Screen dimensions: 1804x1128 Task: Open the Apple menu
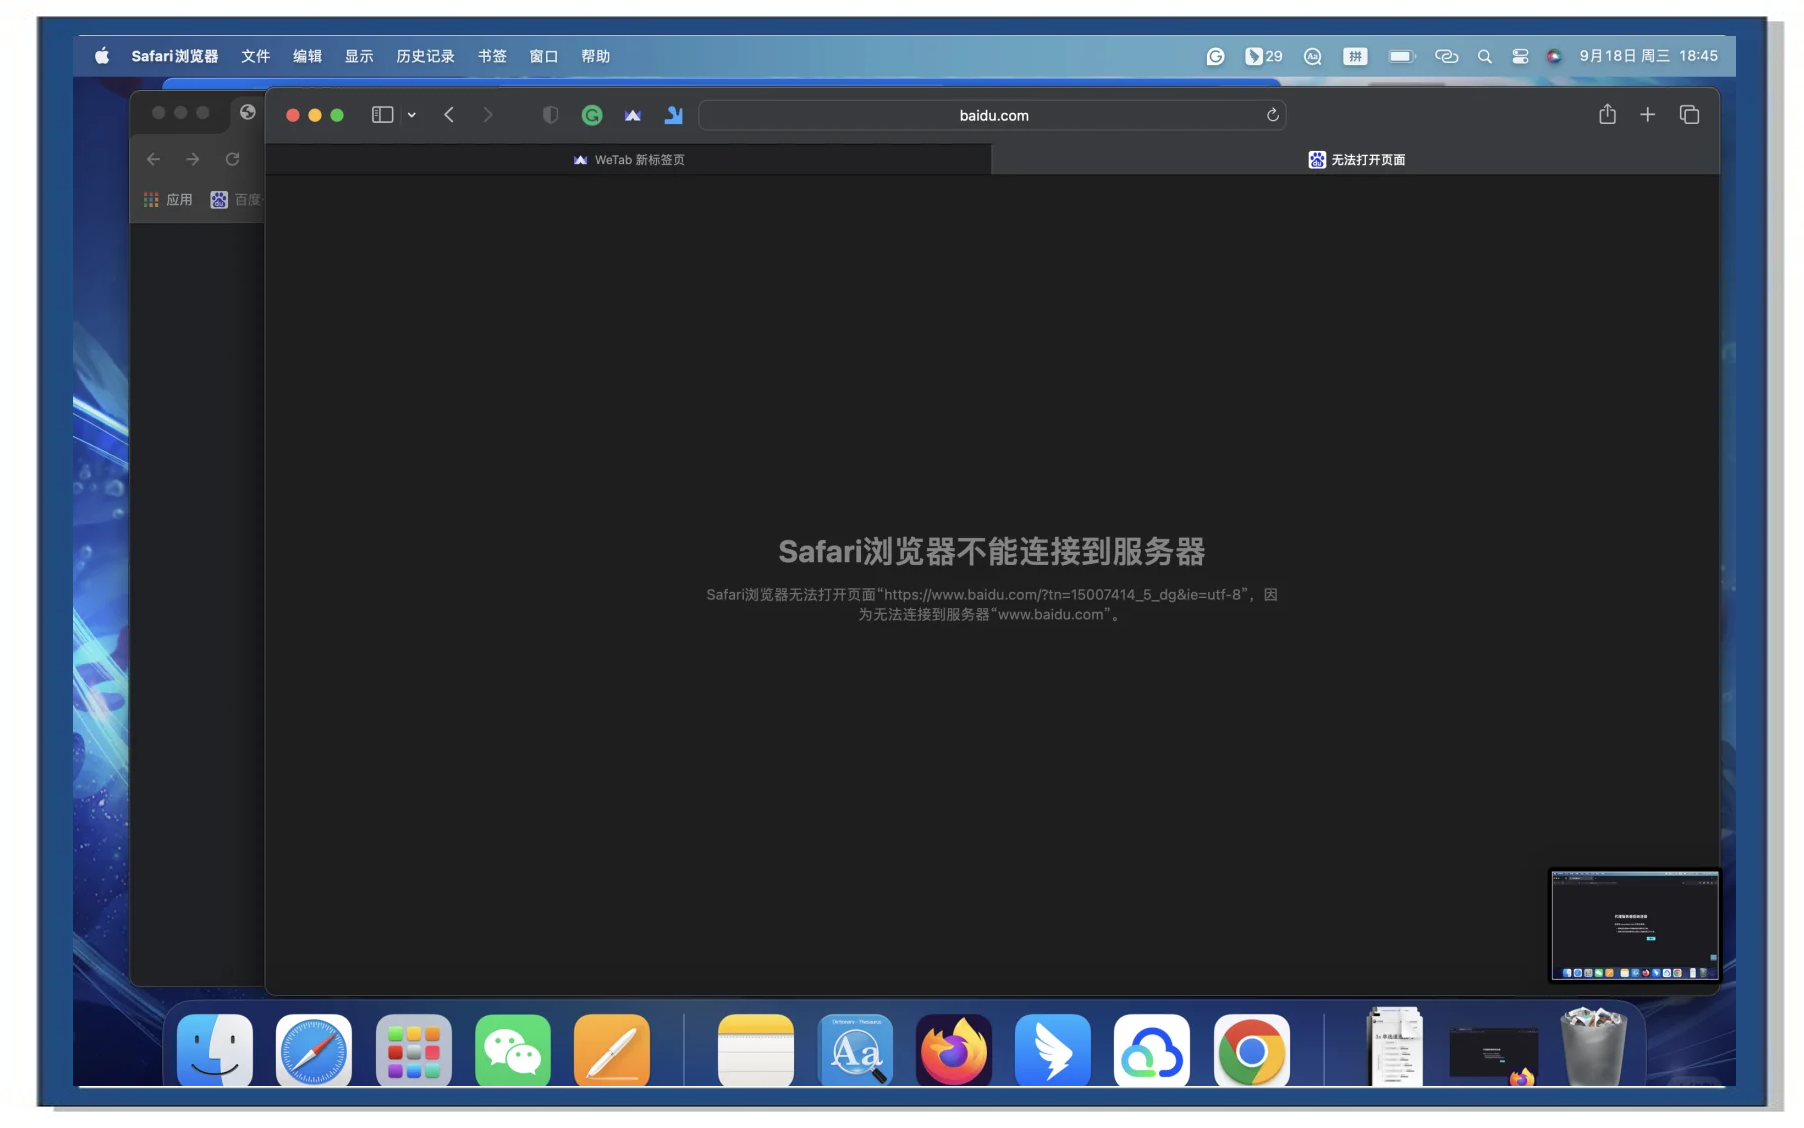pos(102,56)
